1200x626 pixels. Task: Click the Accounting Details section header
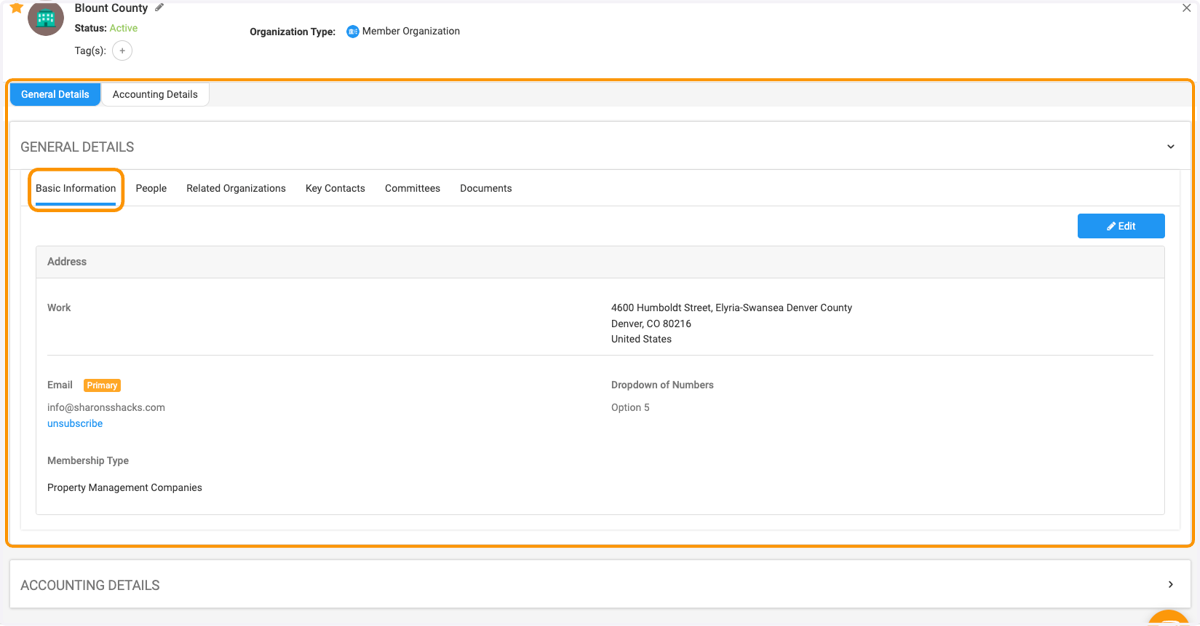click(x=600, y=585)
